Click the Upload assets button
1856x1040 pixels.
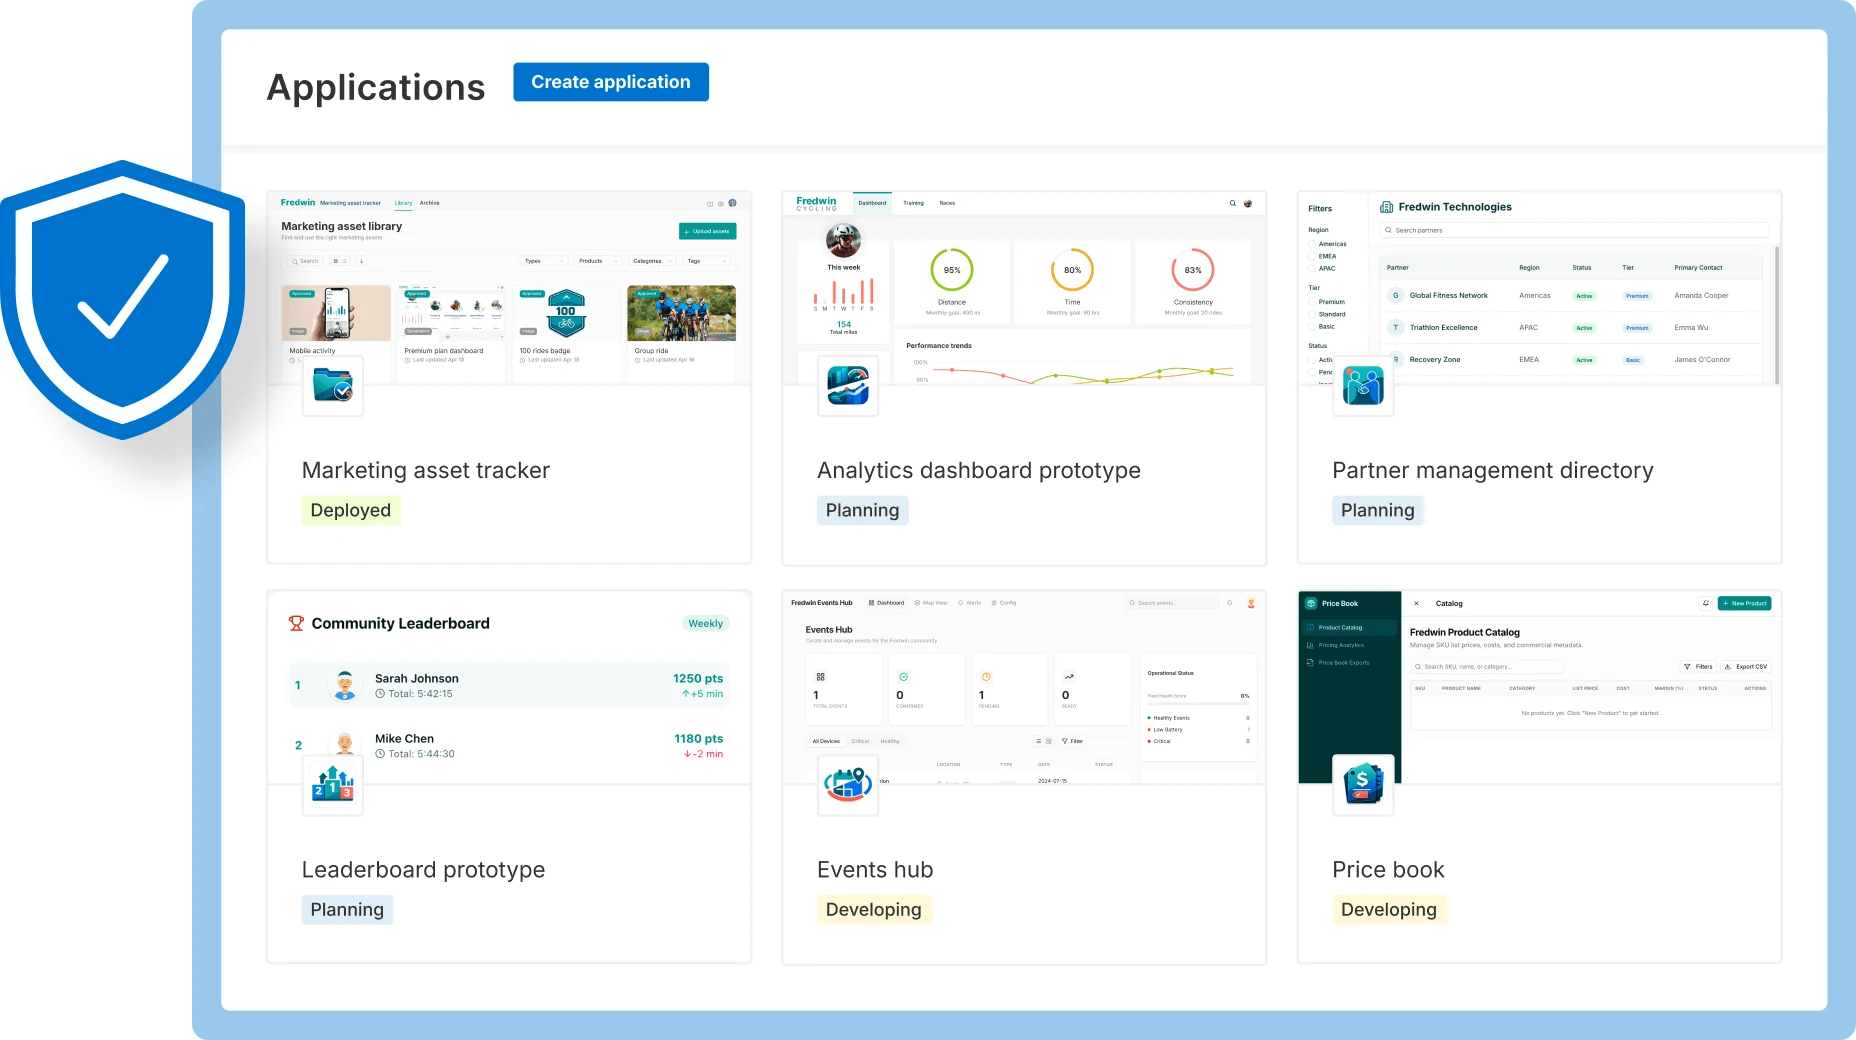click(708, 231)
